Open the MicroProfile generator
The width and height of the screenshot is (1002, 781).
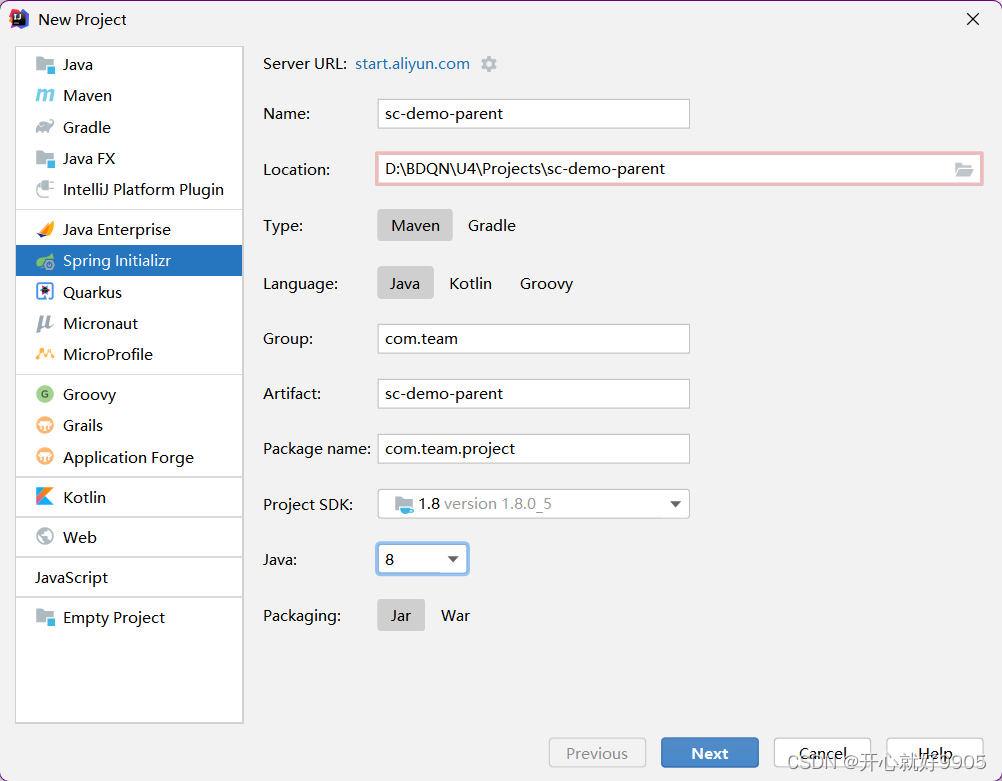(45, 354)
